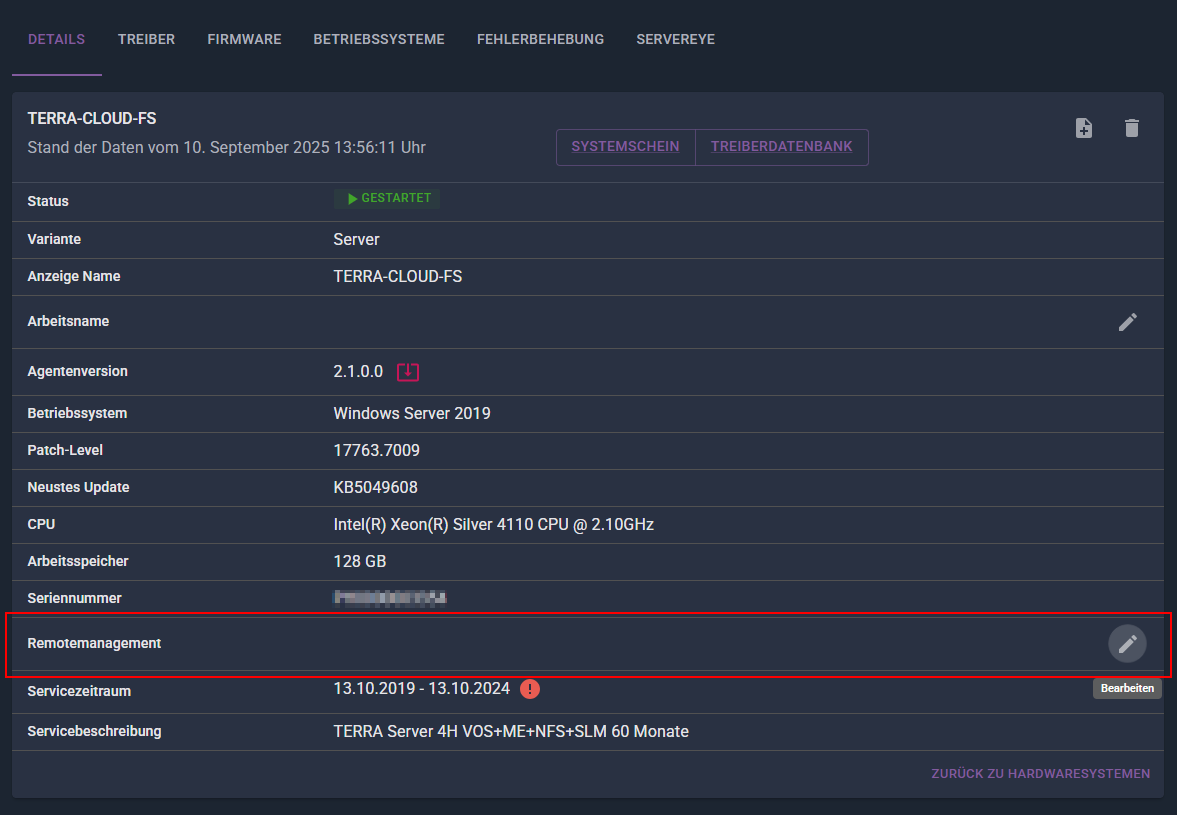1177x815 pixels.
Task: Click the add document icon
Action: (1084, 128)
